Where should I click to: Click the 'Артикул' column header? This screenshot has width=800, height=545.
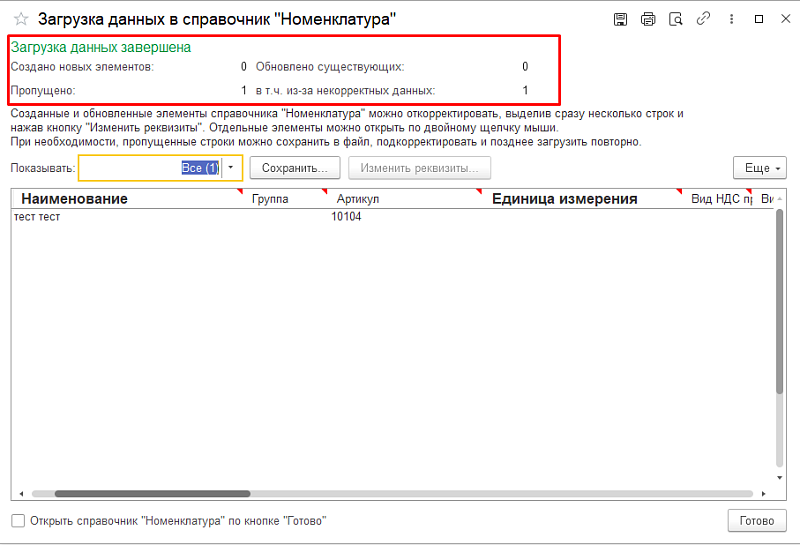pyautogui.click(x=357, y=199)
